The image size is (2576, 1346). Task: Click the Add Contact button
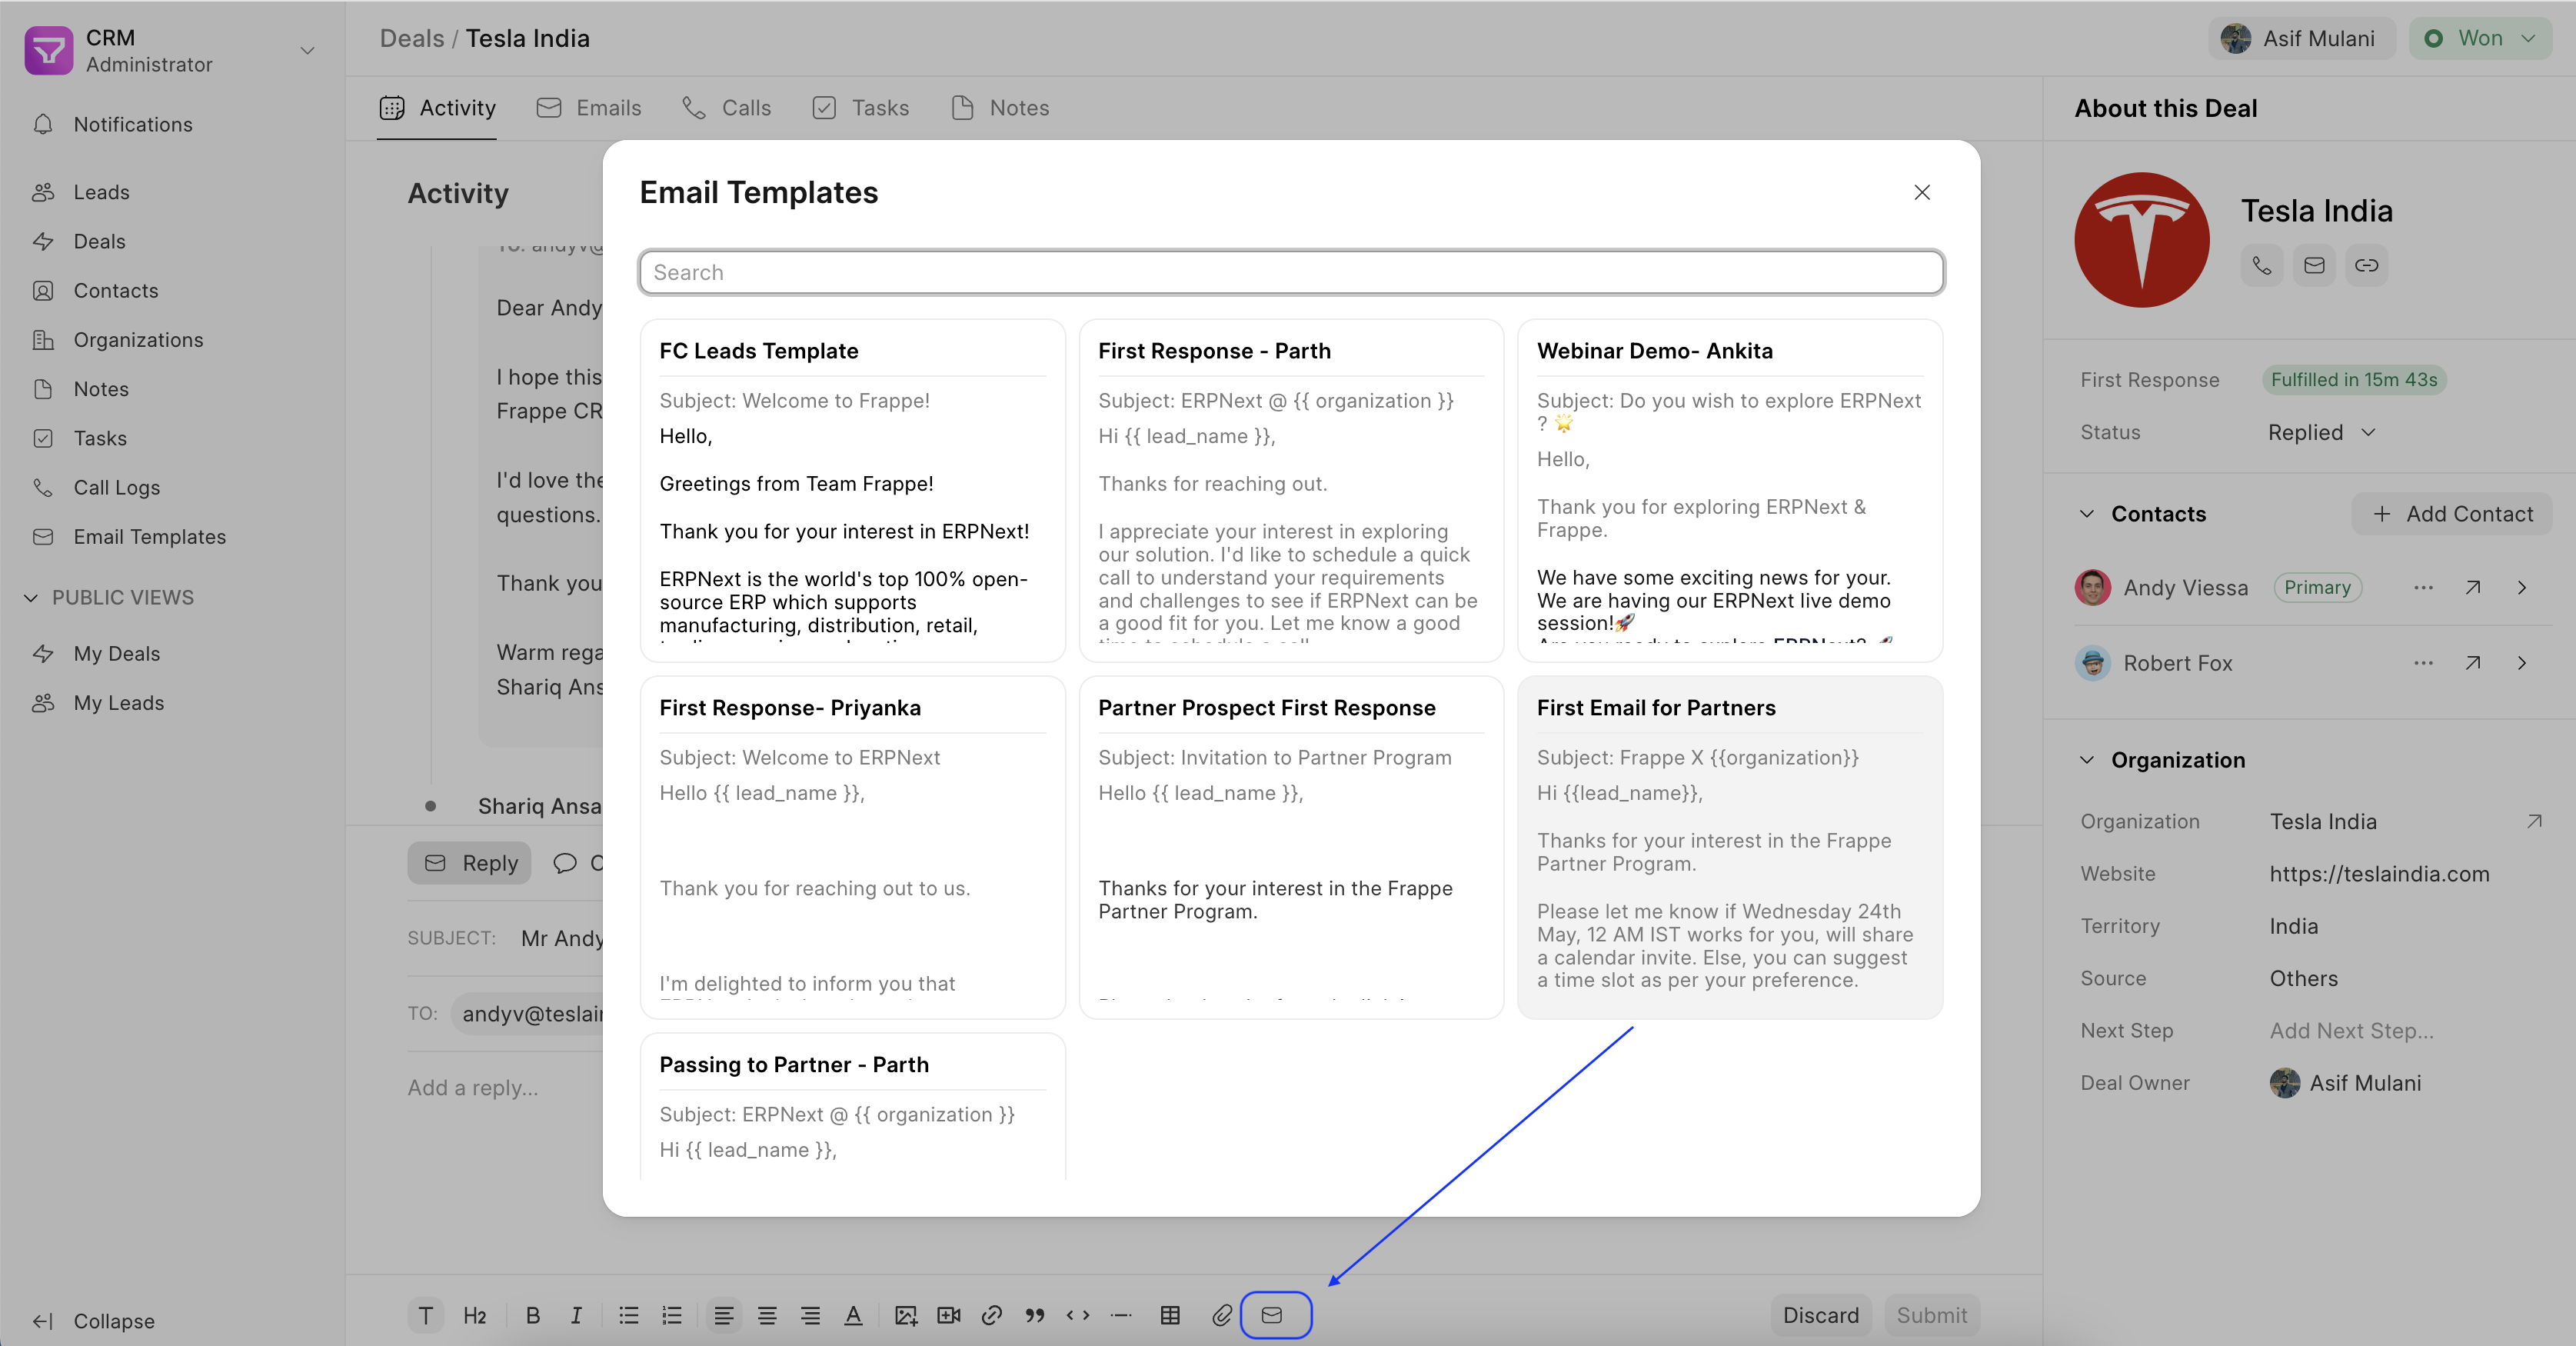pyautogui.click(x=2452, y=514)
